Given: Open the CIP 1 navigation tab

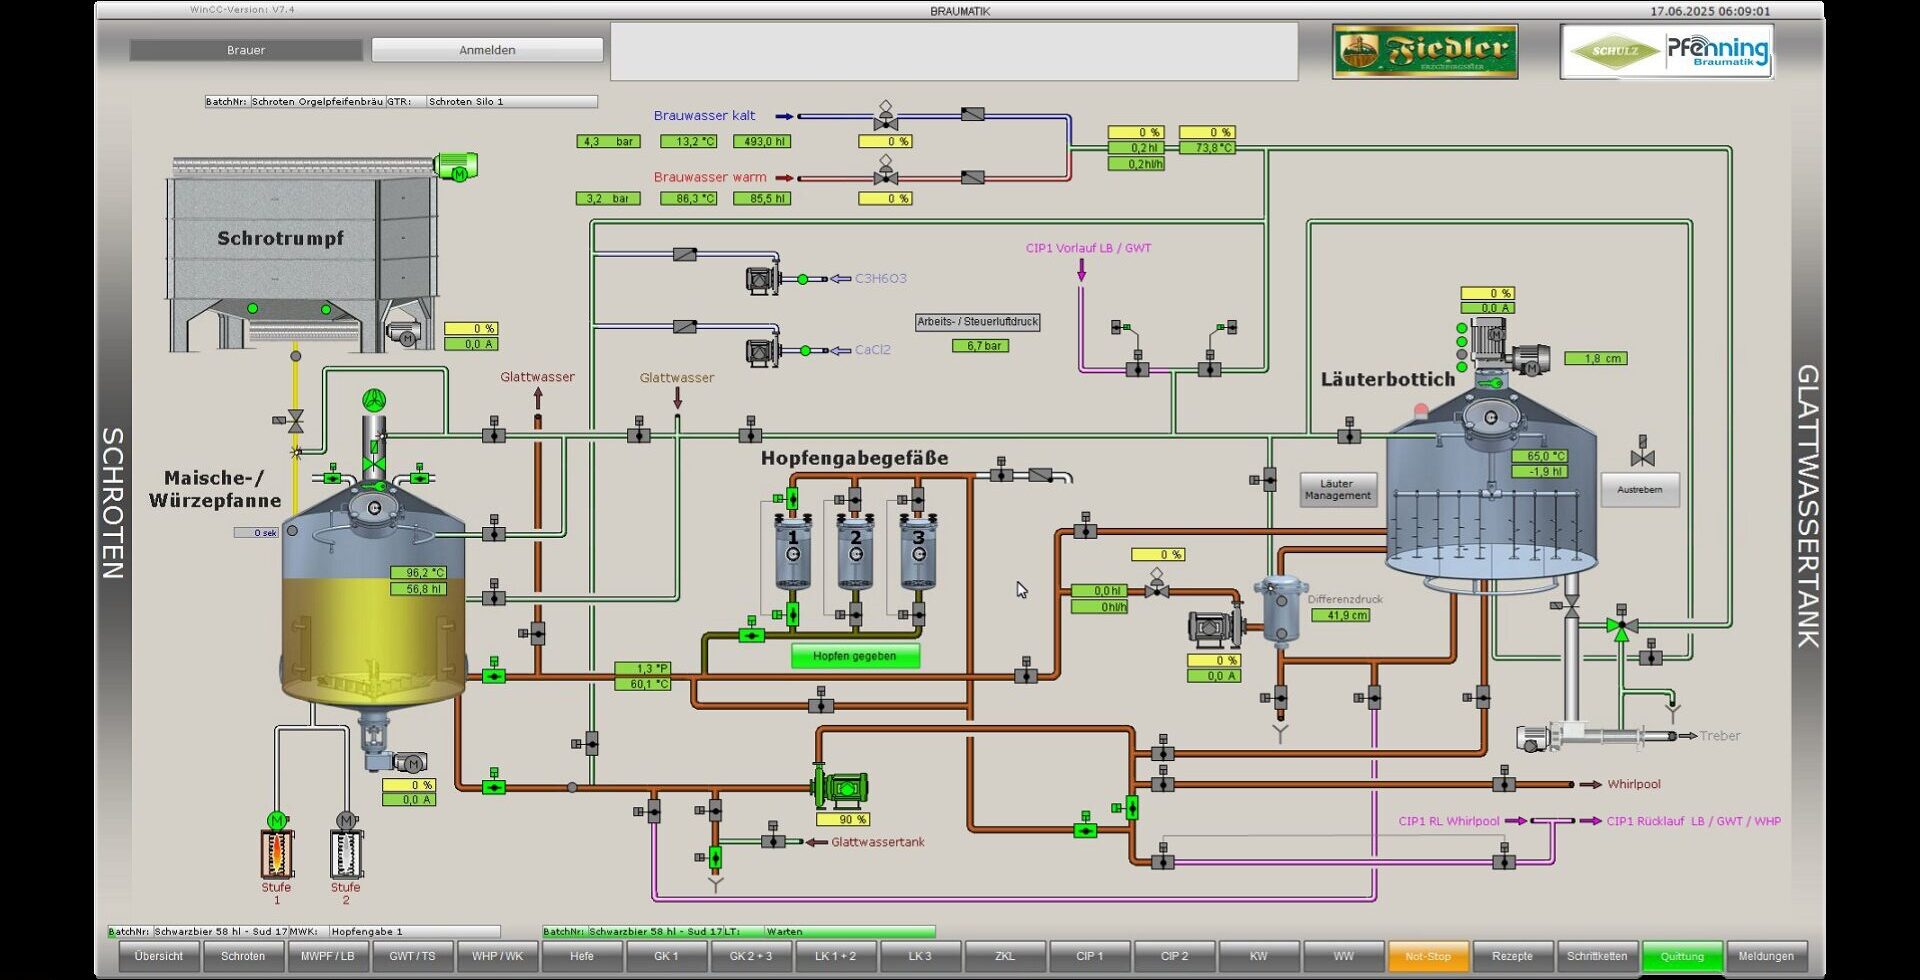Looking at the screenshot, I should tap(1090, 956).
